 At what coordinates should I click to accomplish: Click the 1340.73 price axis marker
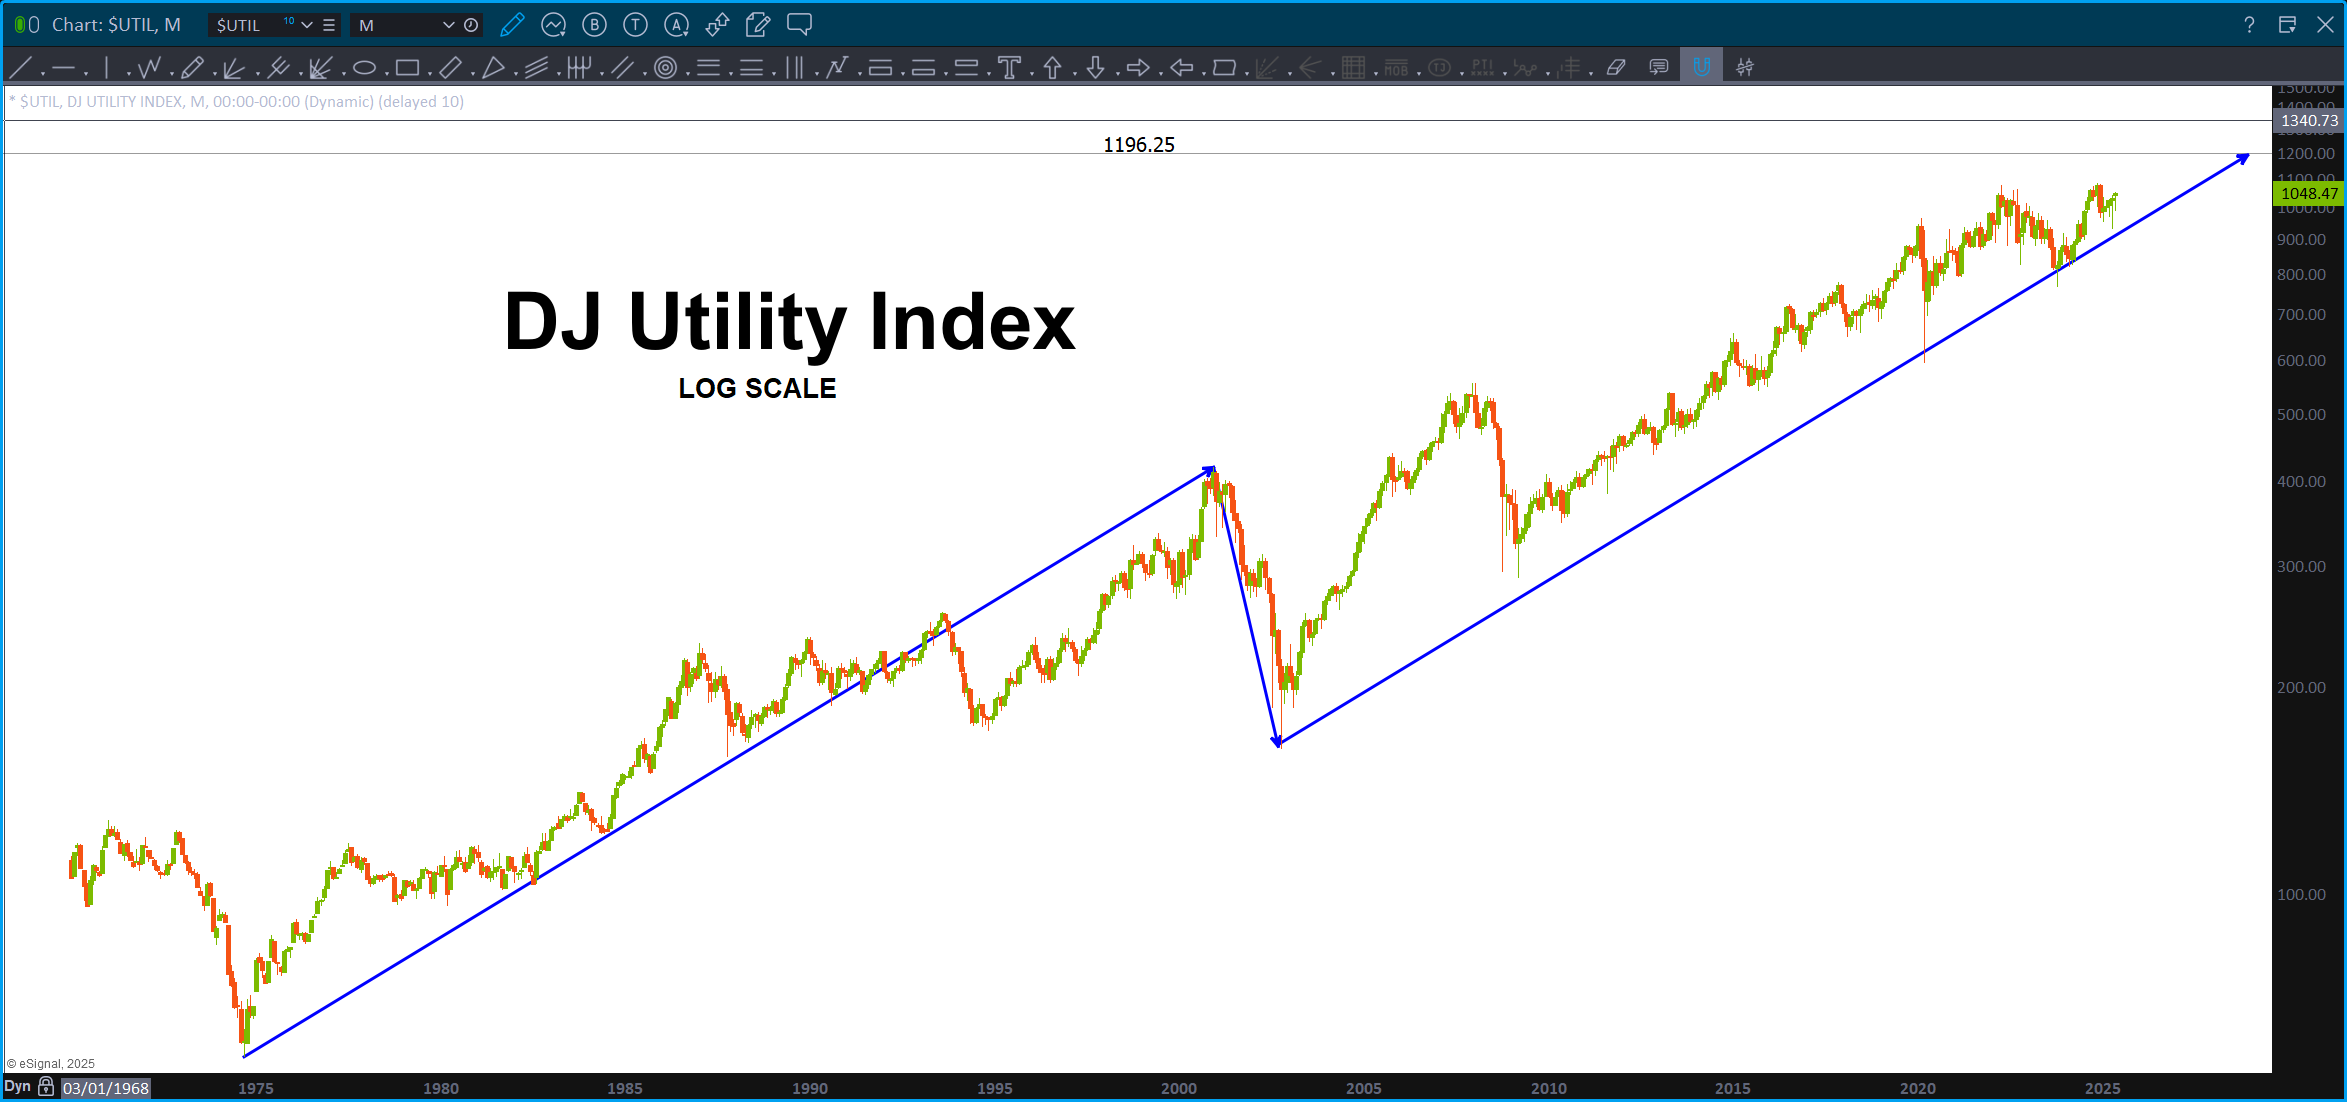tap(2309, 121)
